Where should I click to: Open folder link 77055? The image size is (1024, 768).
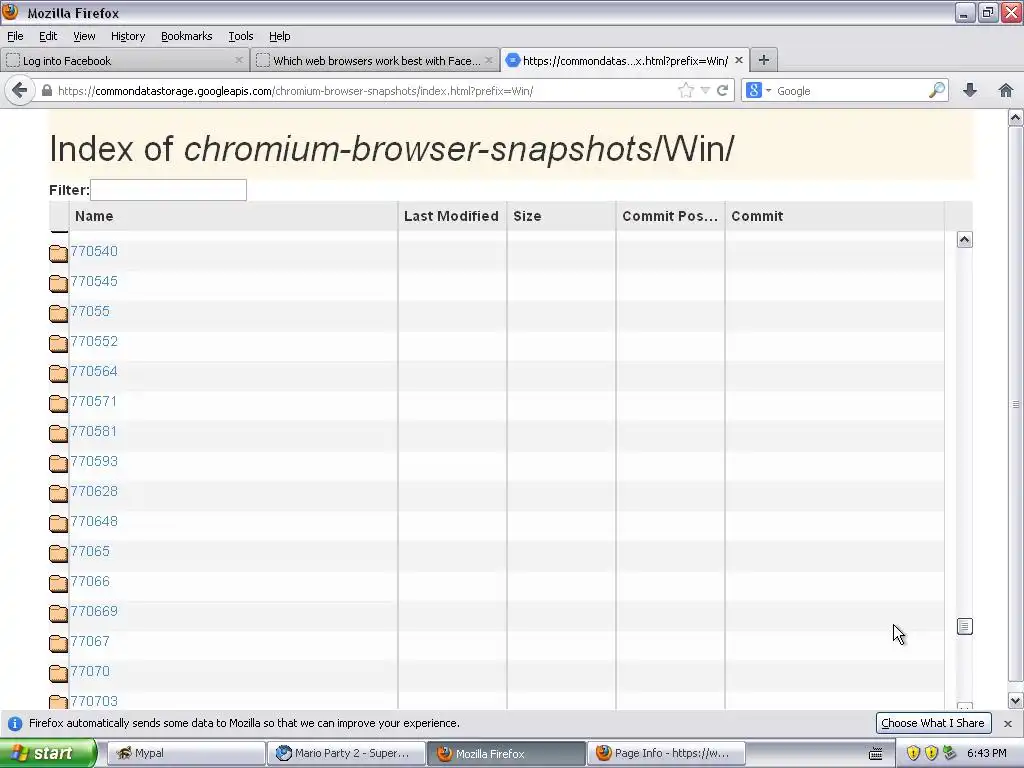point(90,312)
